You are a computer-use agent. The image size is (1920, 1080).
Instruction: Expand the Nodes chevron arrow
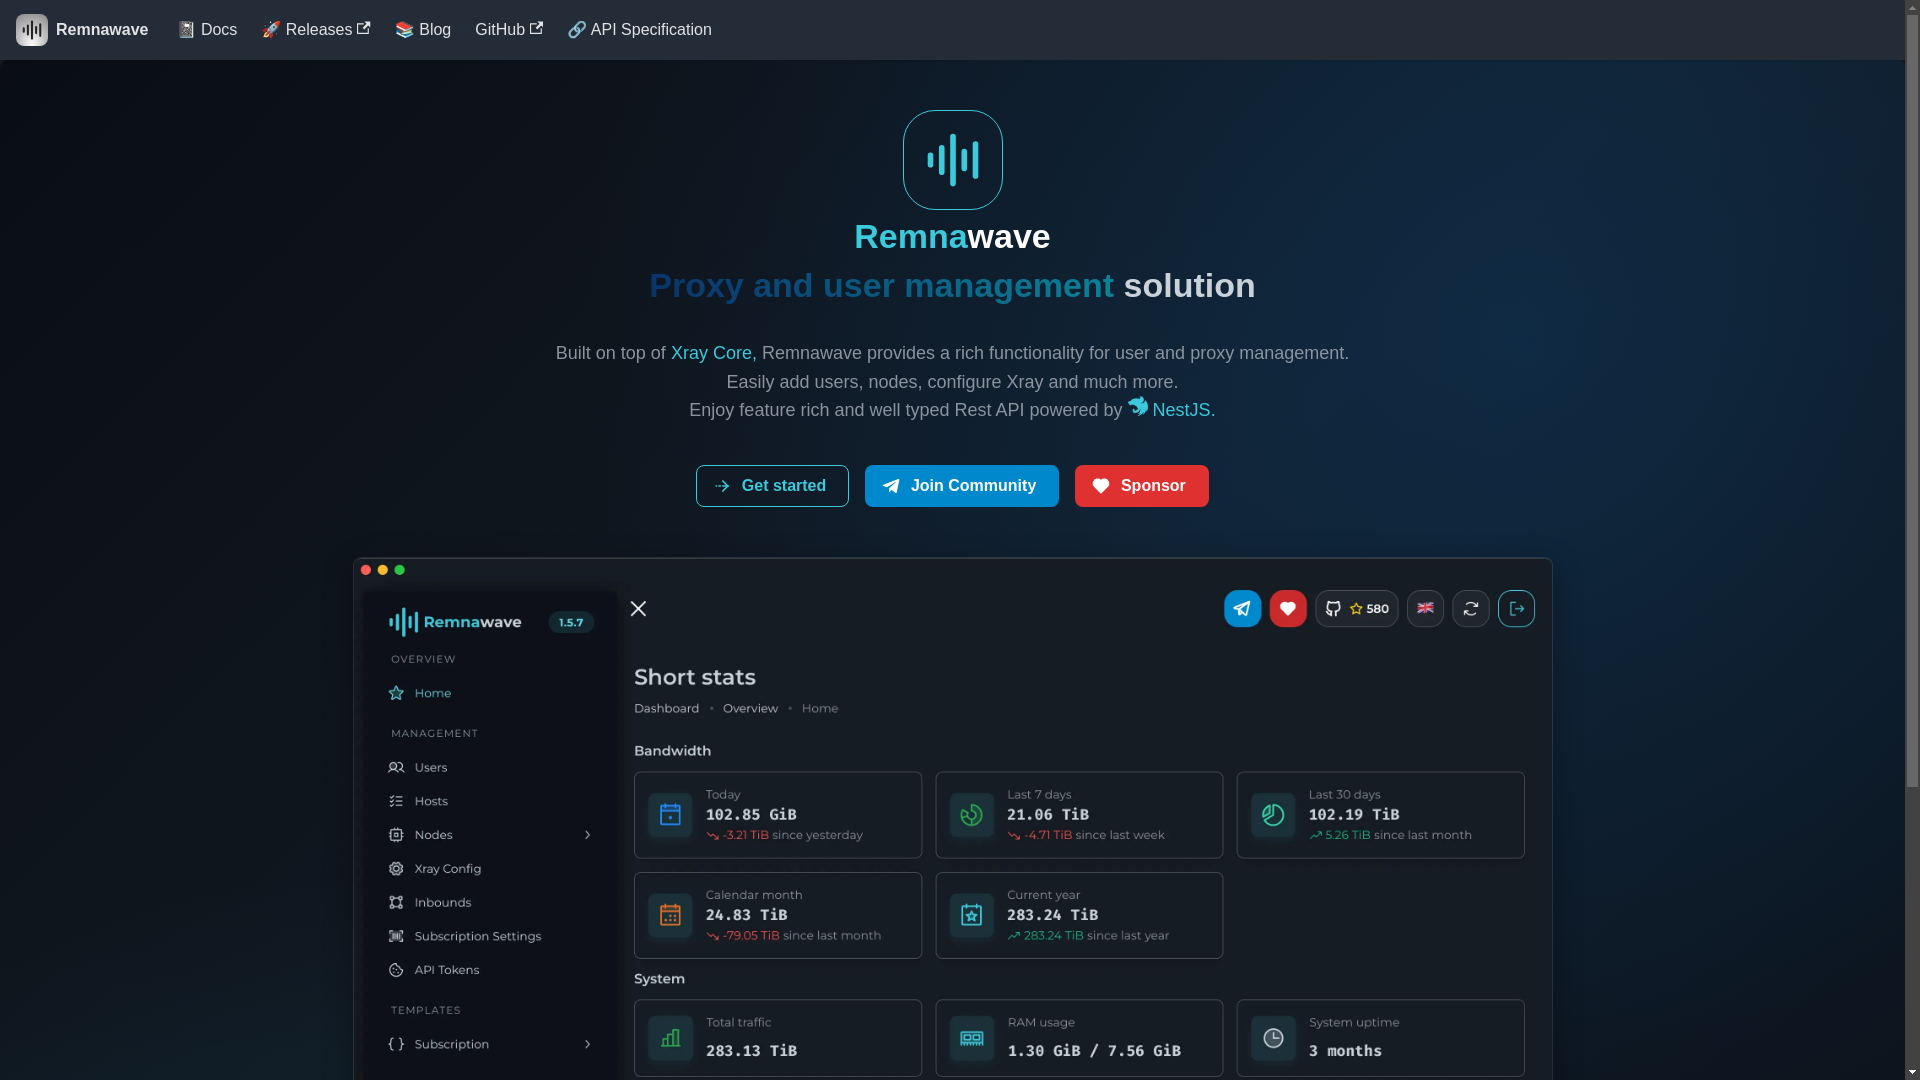click(x=587, y=835)
